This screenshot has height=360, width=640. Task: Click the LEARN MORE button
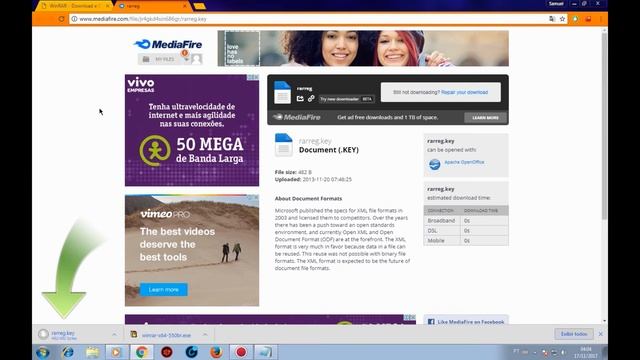coord(485,118)
